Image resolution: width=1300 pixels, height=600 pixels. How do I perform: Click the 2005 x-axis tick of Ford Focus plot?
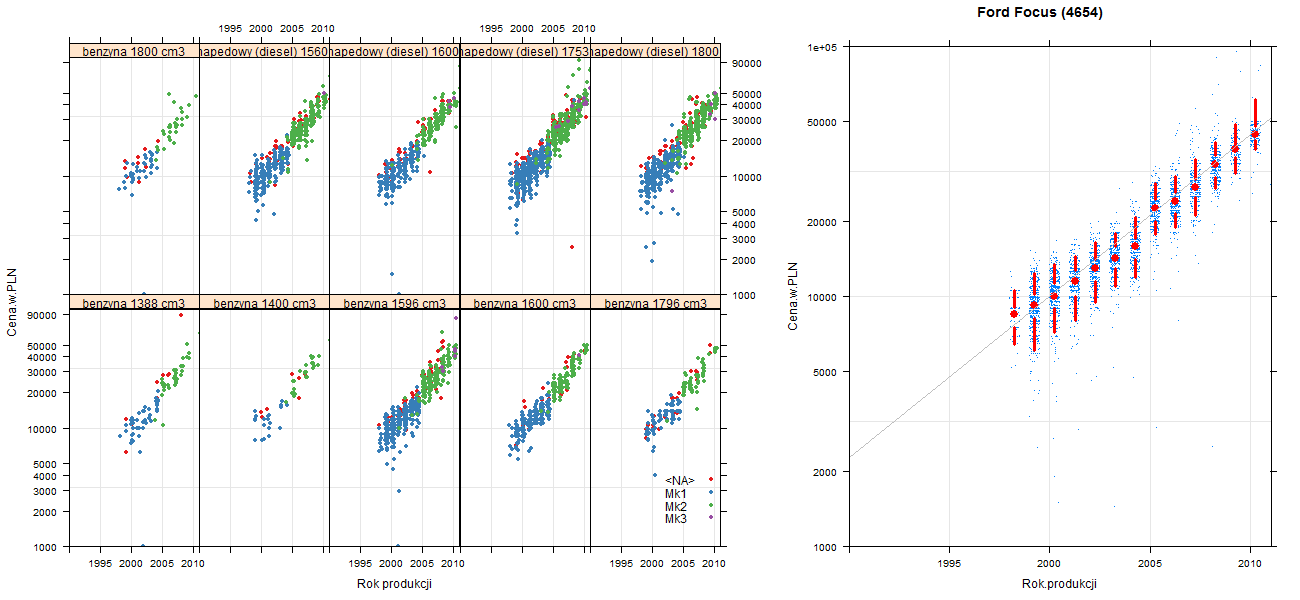pyautogui.click(x=1150, y=564)
